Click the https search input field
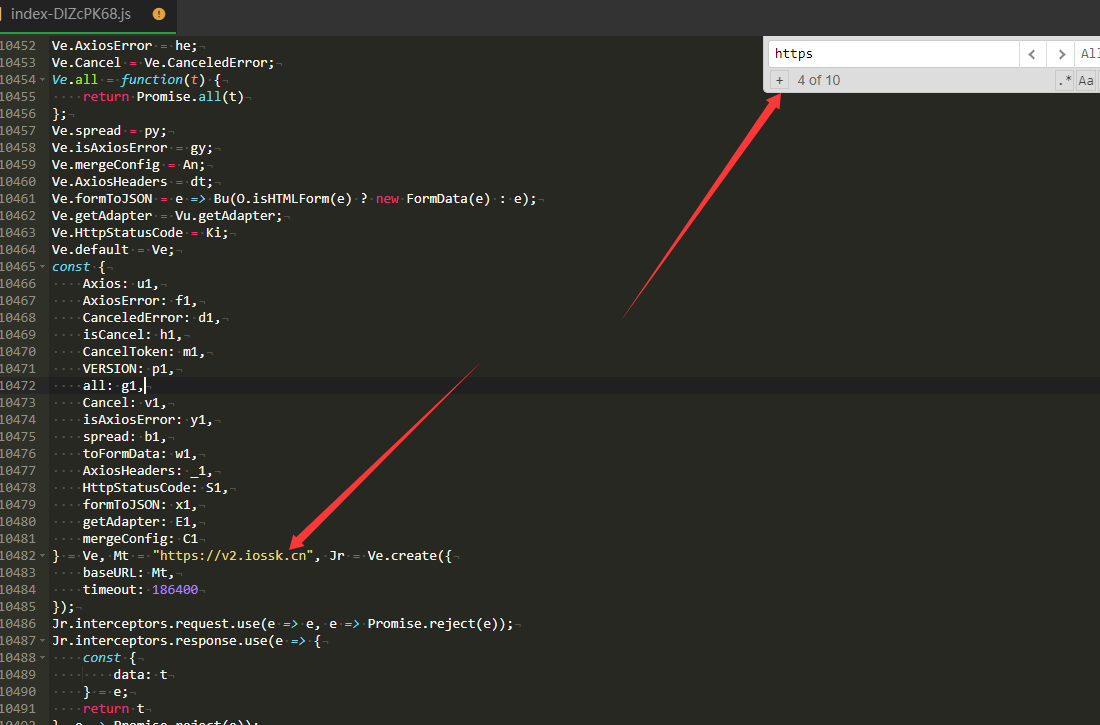Image resolution: width=1100 pixels, height=725 pixels. (892, 54)
